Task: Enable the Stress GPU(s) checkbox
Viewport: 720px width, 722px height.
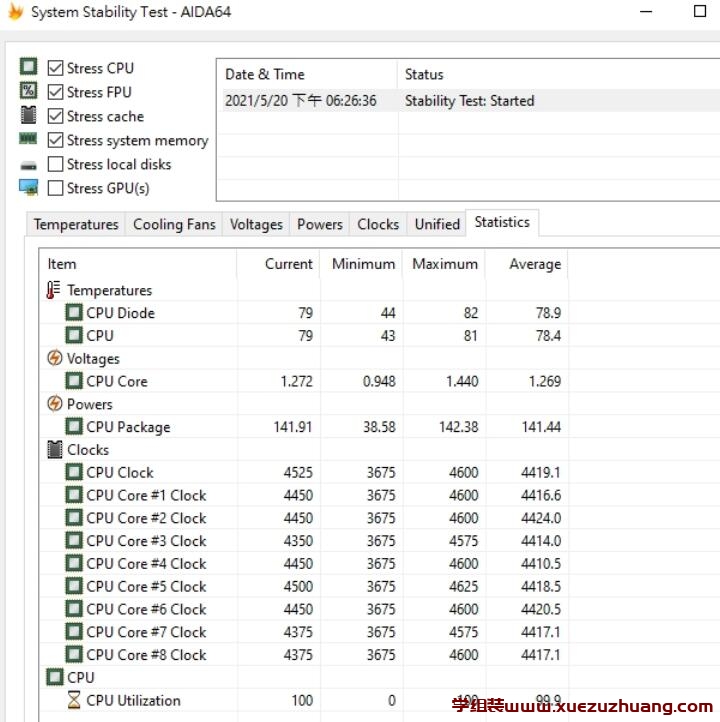Action: [x=55, y=188]
